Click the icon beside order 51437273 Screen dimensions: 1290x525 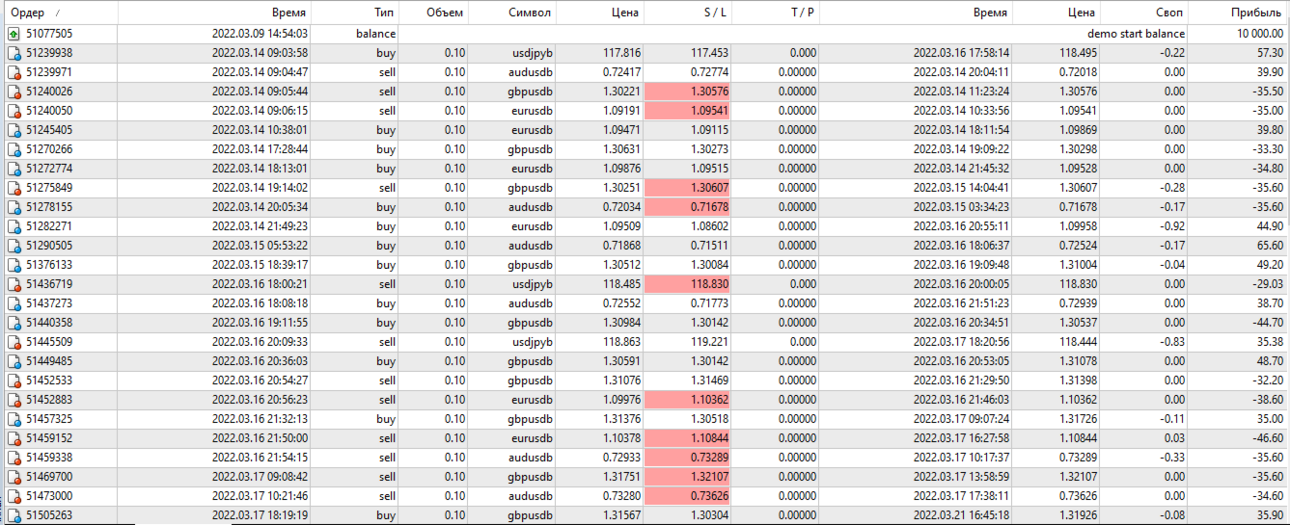point(14,303)
